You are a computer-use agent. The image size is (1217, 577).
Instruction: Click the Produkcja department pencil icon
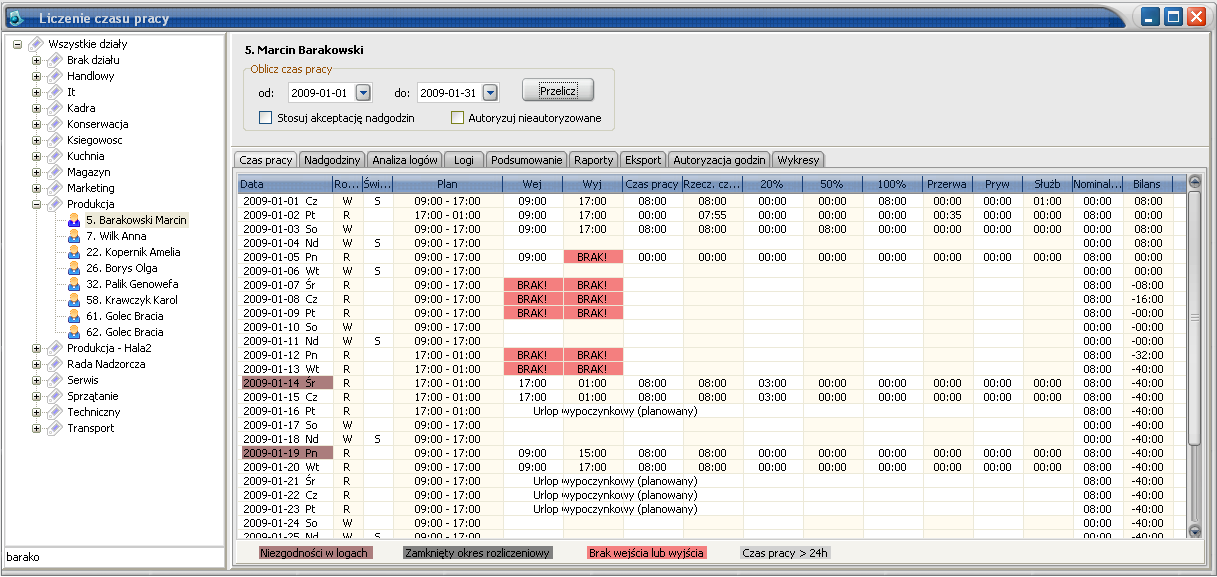pyautogui.click(x=55, y=204)
